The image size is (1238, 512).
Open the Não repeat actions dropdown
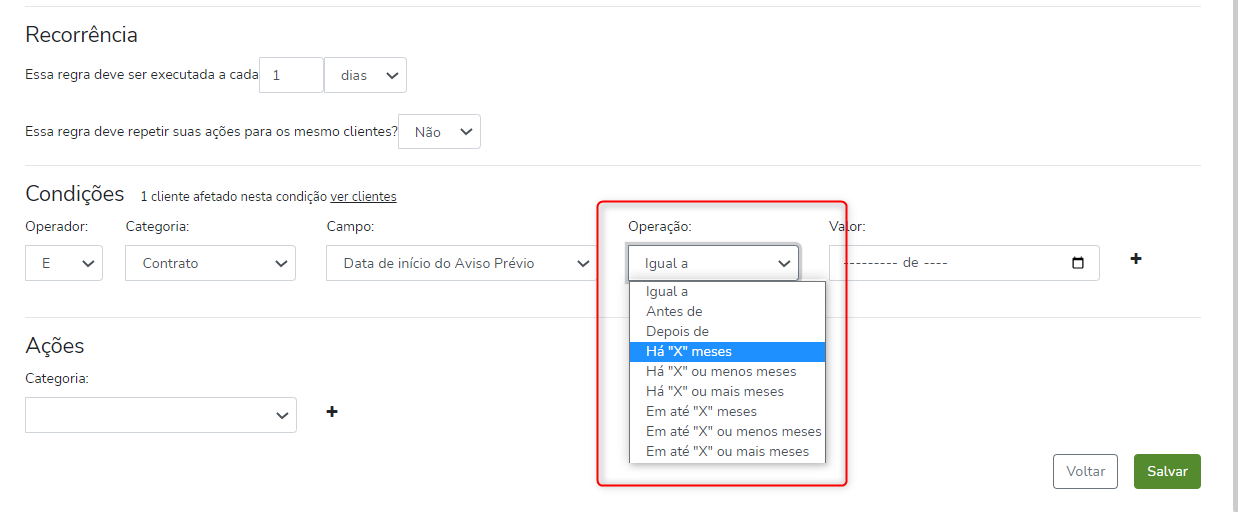[439, 132]
